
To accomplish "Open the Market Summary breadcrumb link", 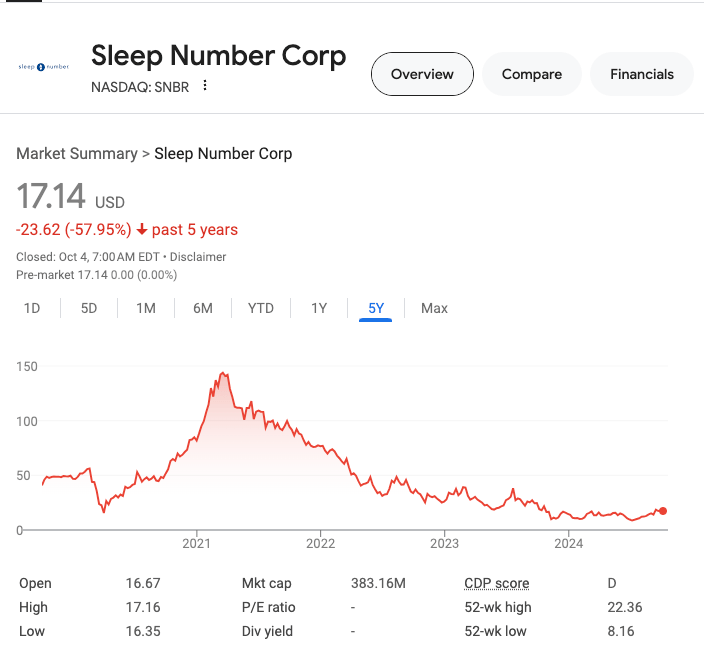I will pos(76,154).
